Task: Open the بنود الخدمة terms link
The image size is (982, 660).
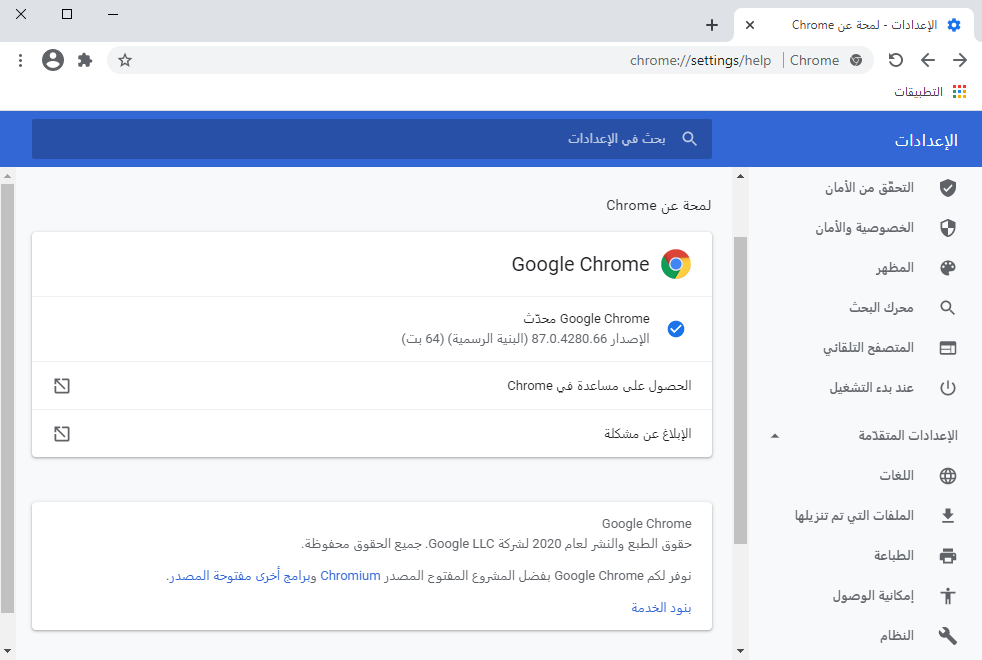Action: (x=661, y=608)
